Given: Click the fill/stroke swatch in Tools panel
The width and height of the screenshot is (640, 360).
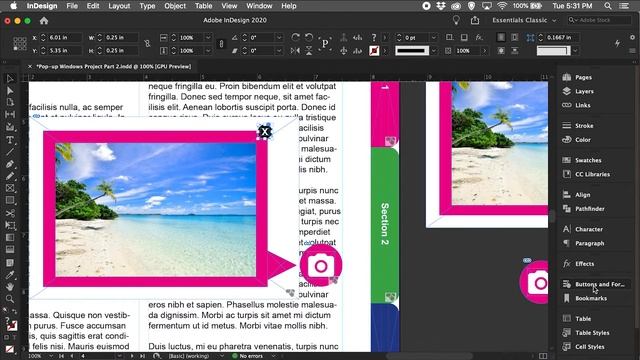Looking at the screenshot, I should tap(11, 325).
